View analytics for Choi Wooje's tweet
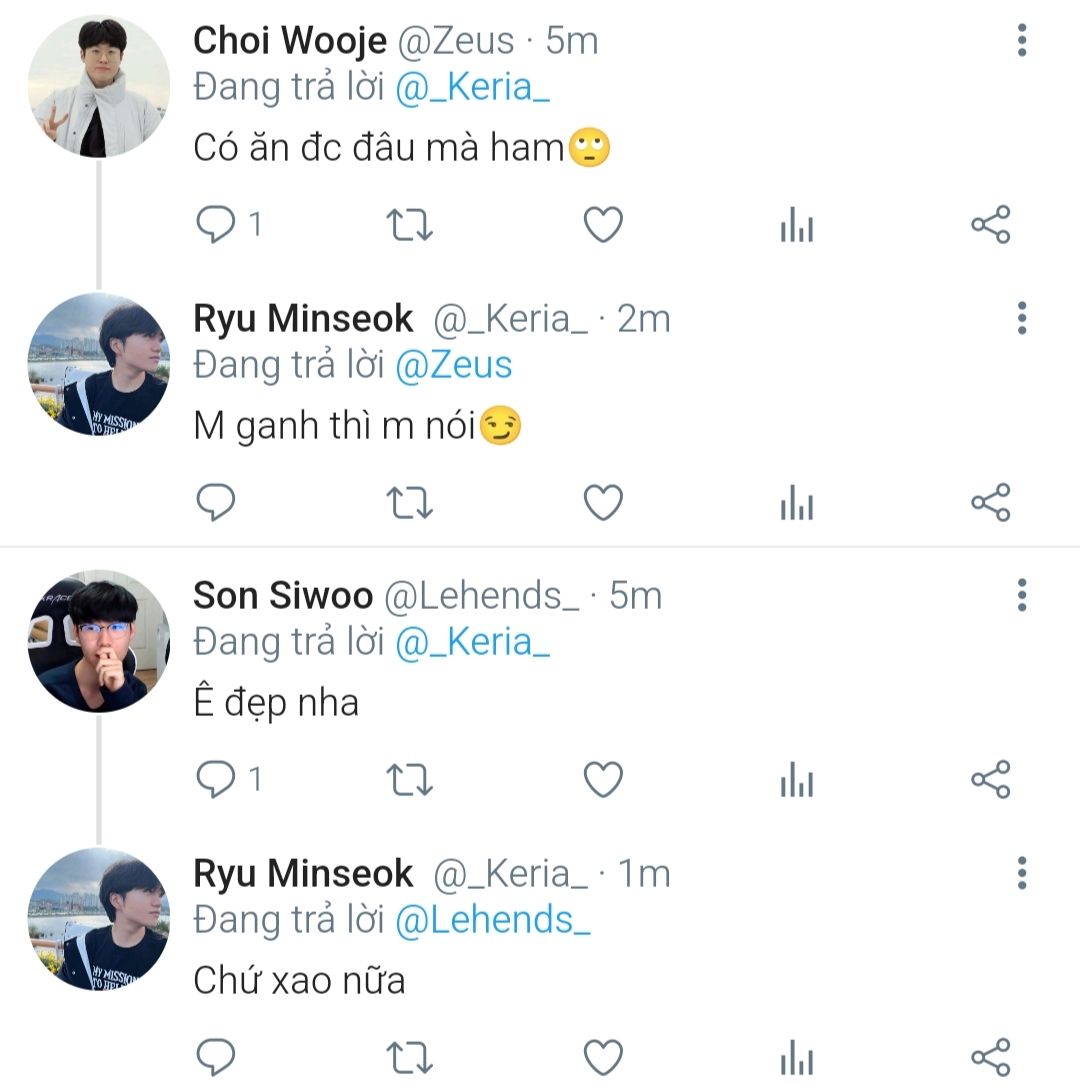 [797, 227]
